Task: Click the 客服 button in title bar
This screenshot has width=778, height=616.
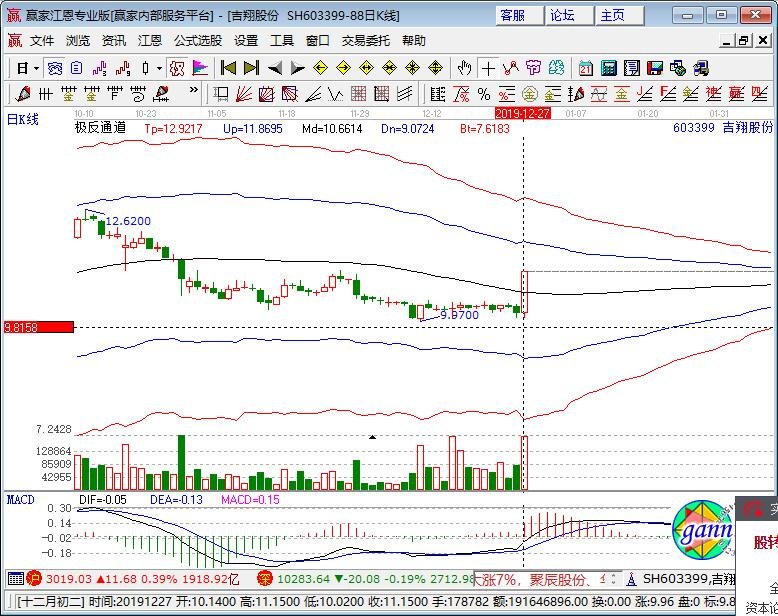Action: tap(519, 15)
